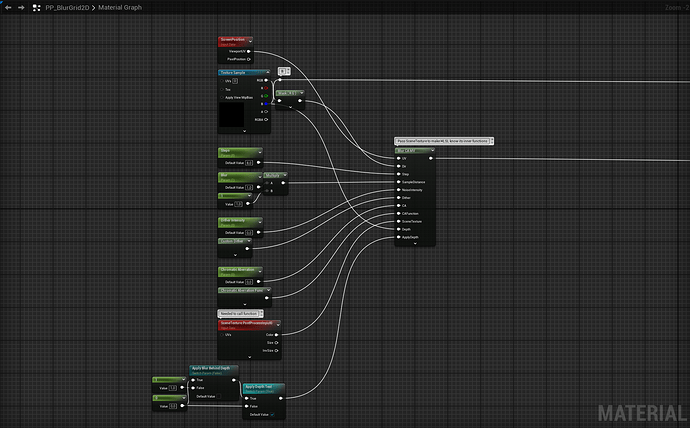Click the Steps Default Value field

pos(249,161)
